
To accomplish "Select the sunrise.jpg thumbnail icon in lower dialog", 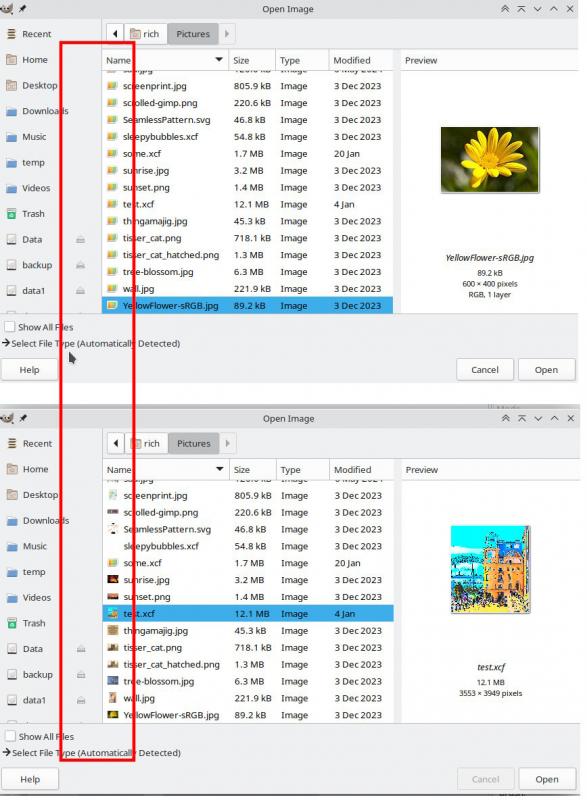I will (x=113, y=580).
